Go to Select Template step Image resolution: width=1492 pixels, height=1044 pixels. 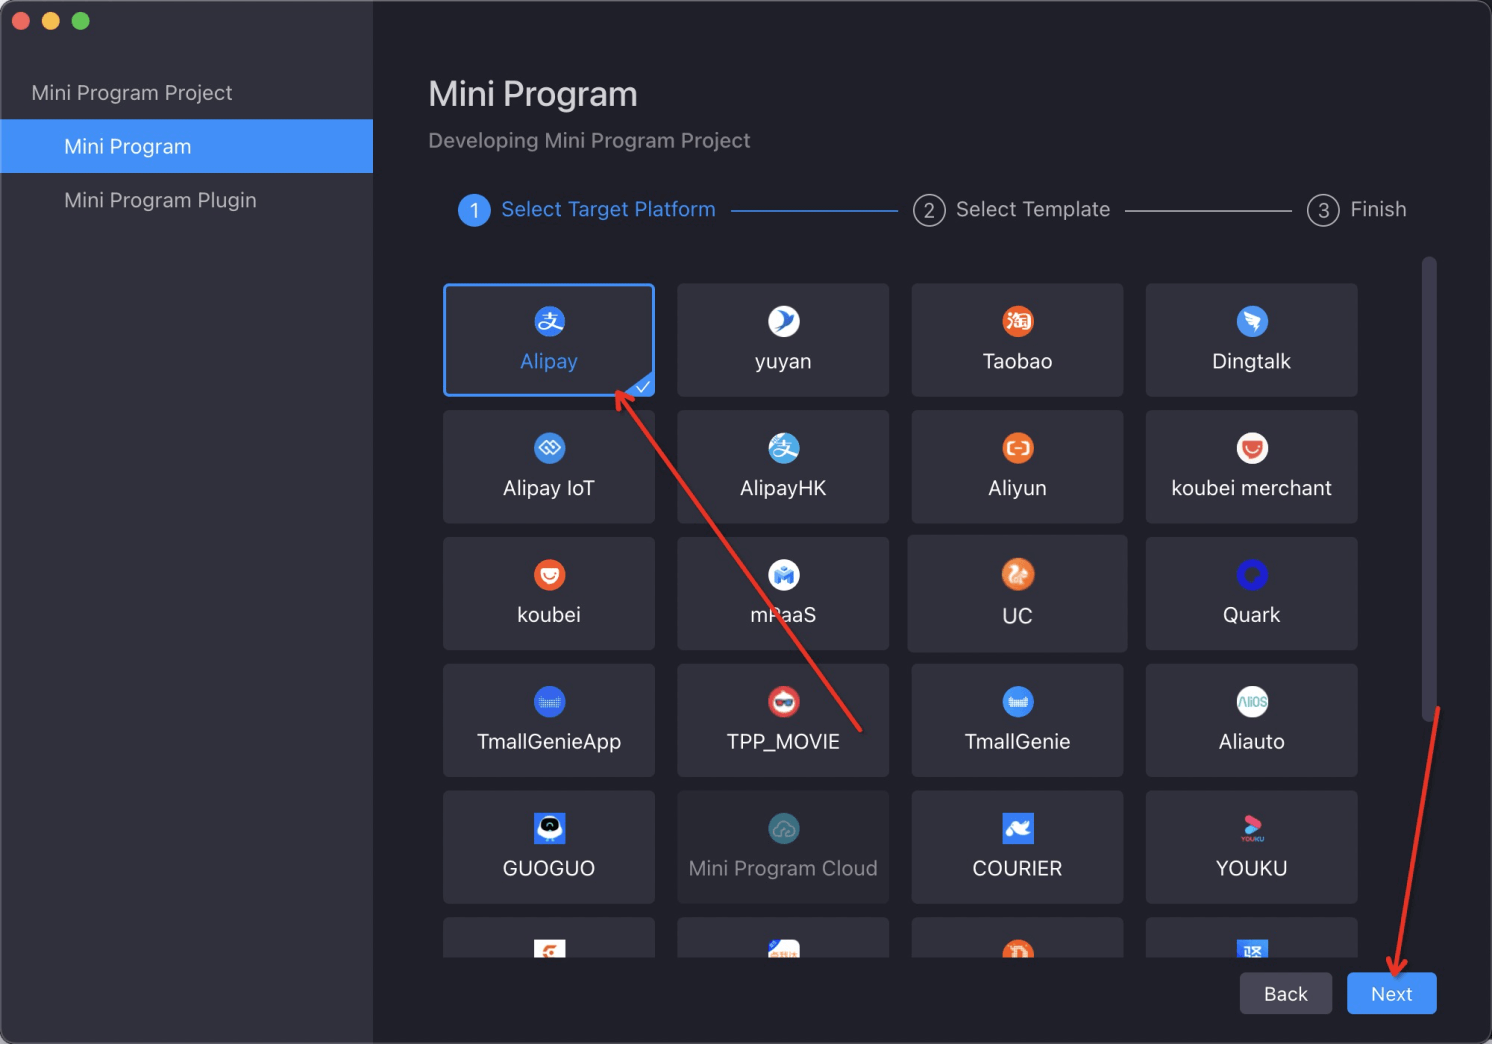(1011, 210)
